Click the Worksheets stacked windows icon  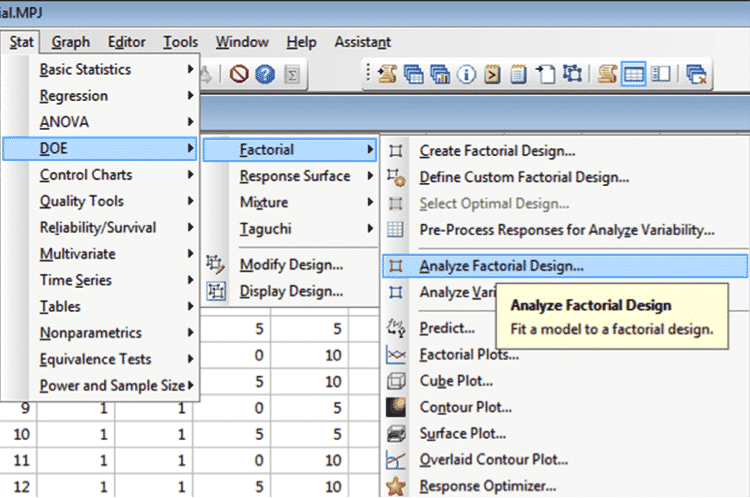coord(414,75)
